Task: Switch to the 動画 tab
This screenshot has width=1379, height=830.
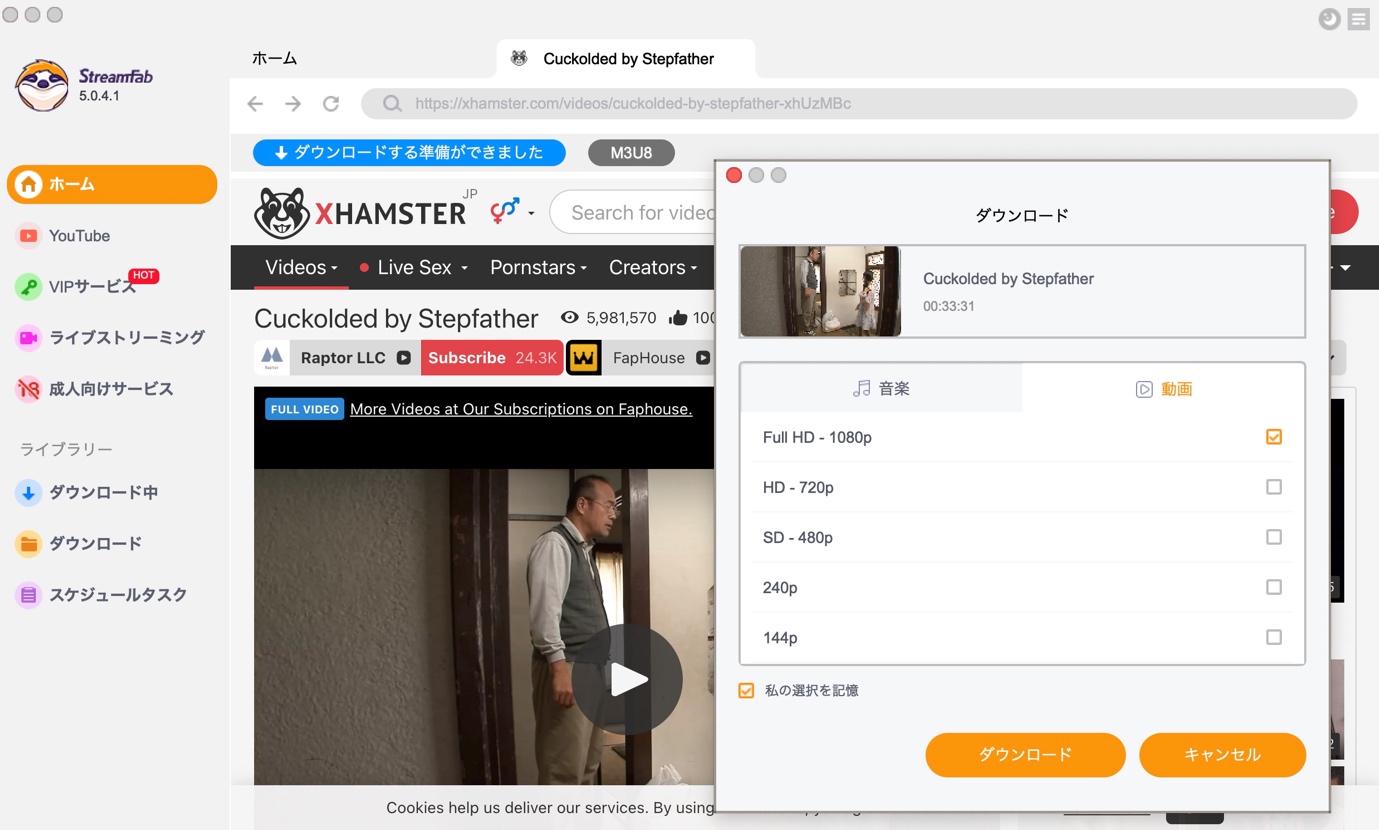Action: click(1163, 388)
